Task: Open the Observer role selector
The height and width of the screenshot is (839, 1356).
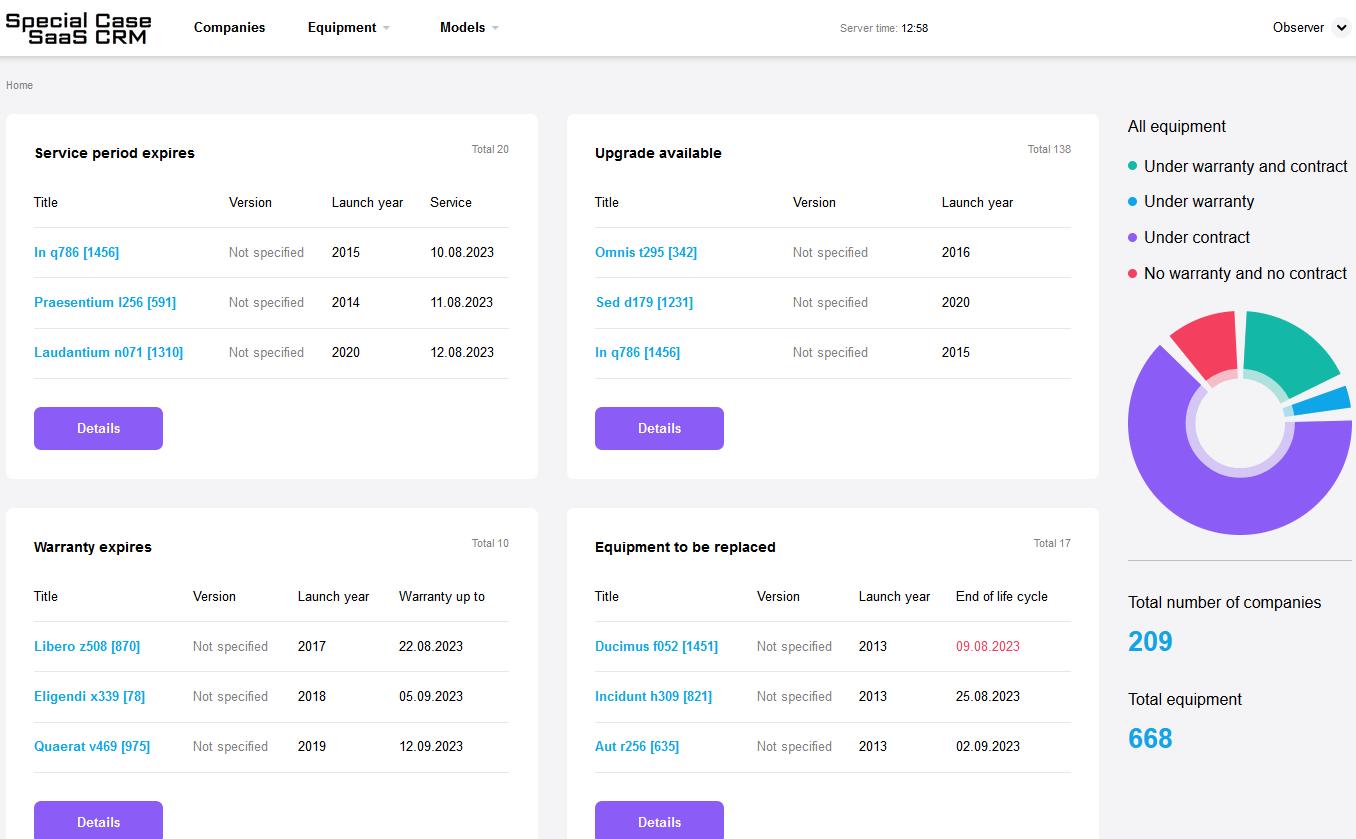Action: coord(1308,27)
